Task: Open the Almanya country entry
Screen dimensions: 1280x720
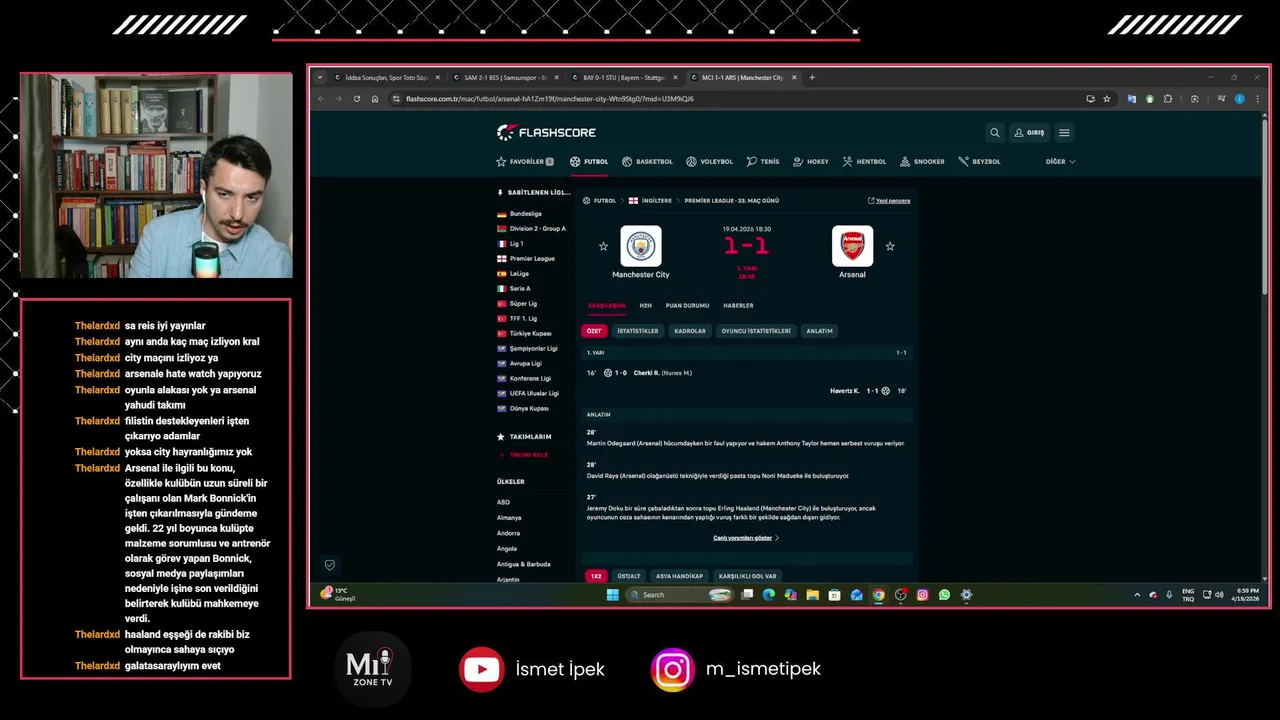Action: click(x=509, y=518)
